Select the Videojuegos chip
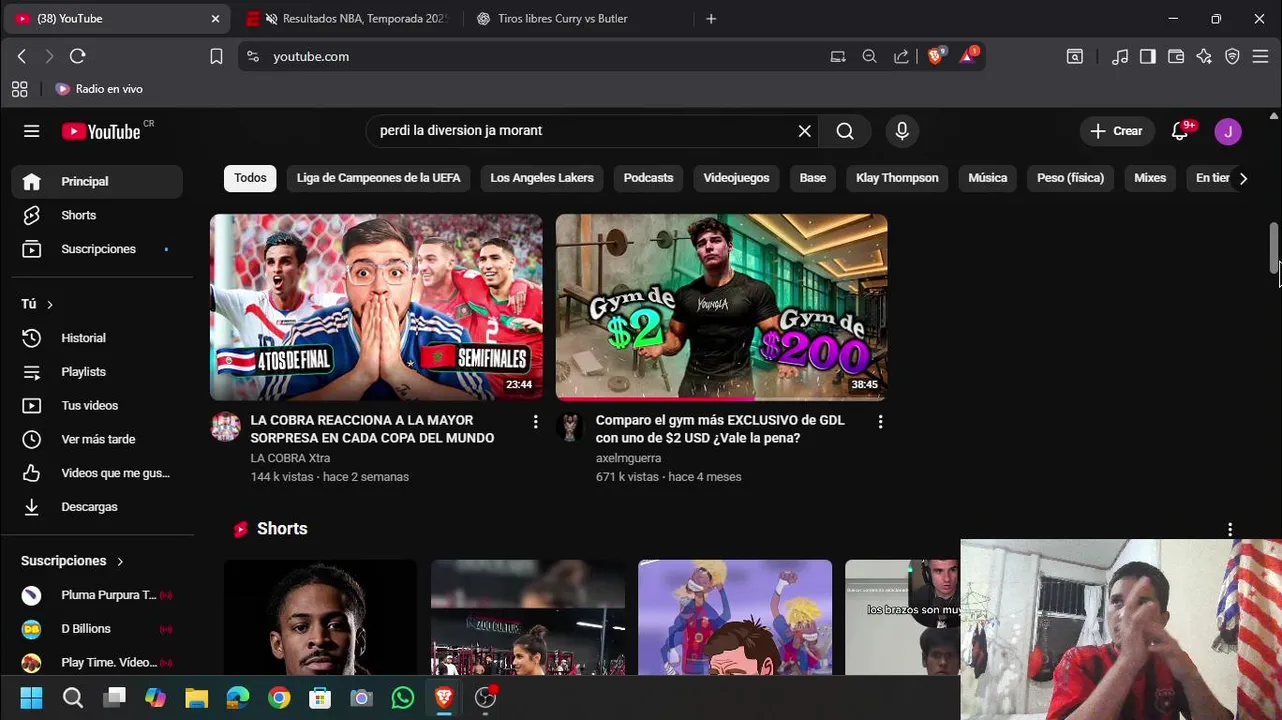The image size is (1282, 720). [736, 178]
